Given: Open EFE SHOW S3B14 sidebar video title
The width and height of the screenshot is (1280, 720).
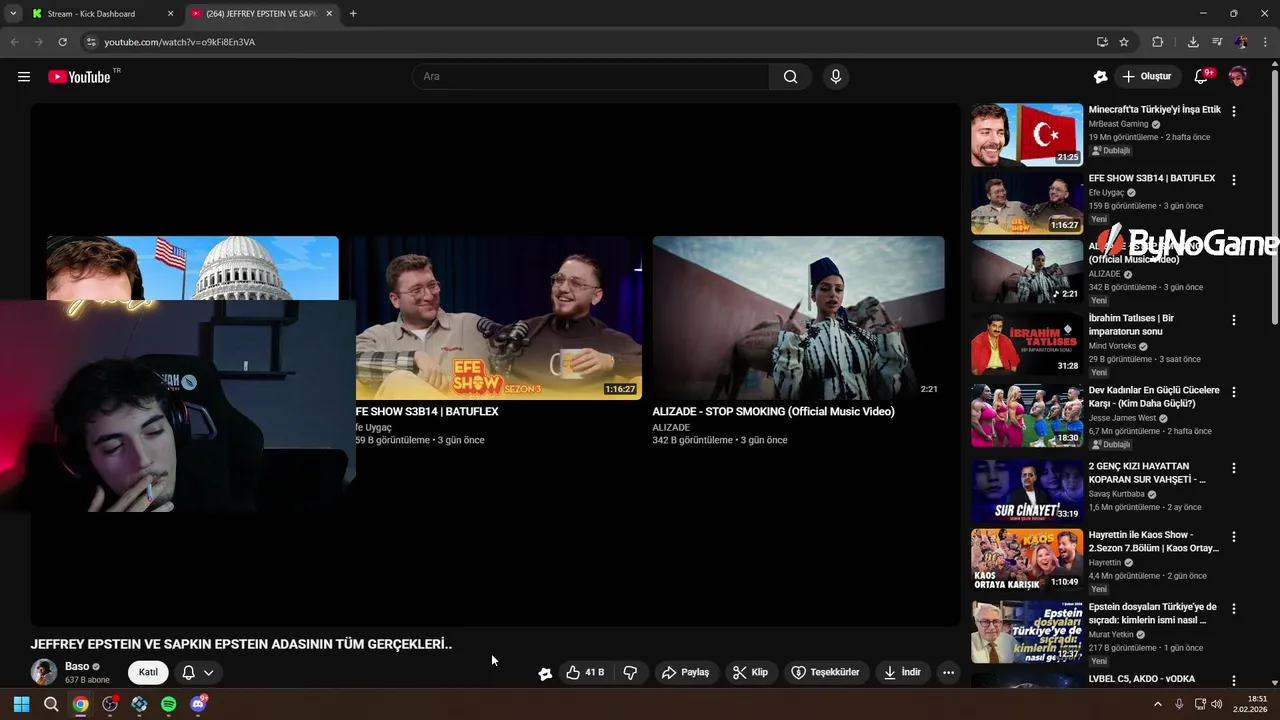Looking at the screenshot, I should (1152, 178).
